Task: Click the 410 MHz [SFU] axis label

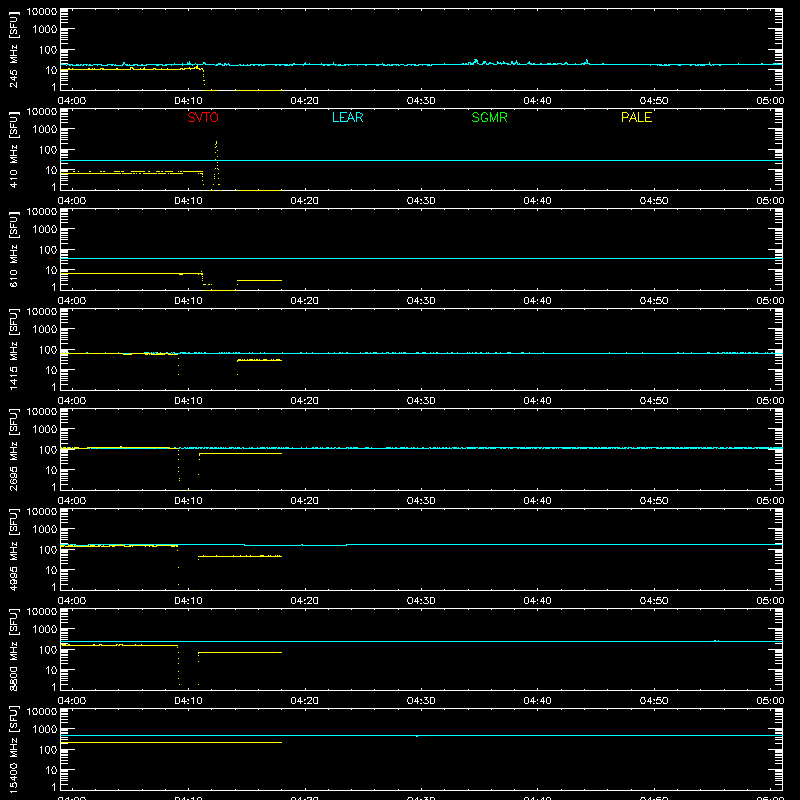Action: tap(14, 150)
